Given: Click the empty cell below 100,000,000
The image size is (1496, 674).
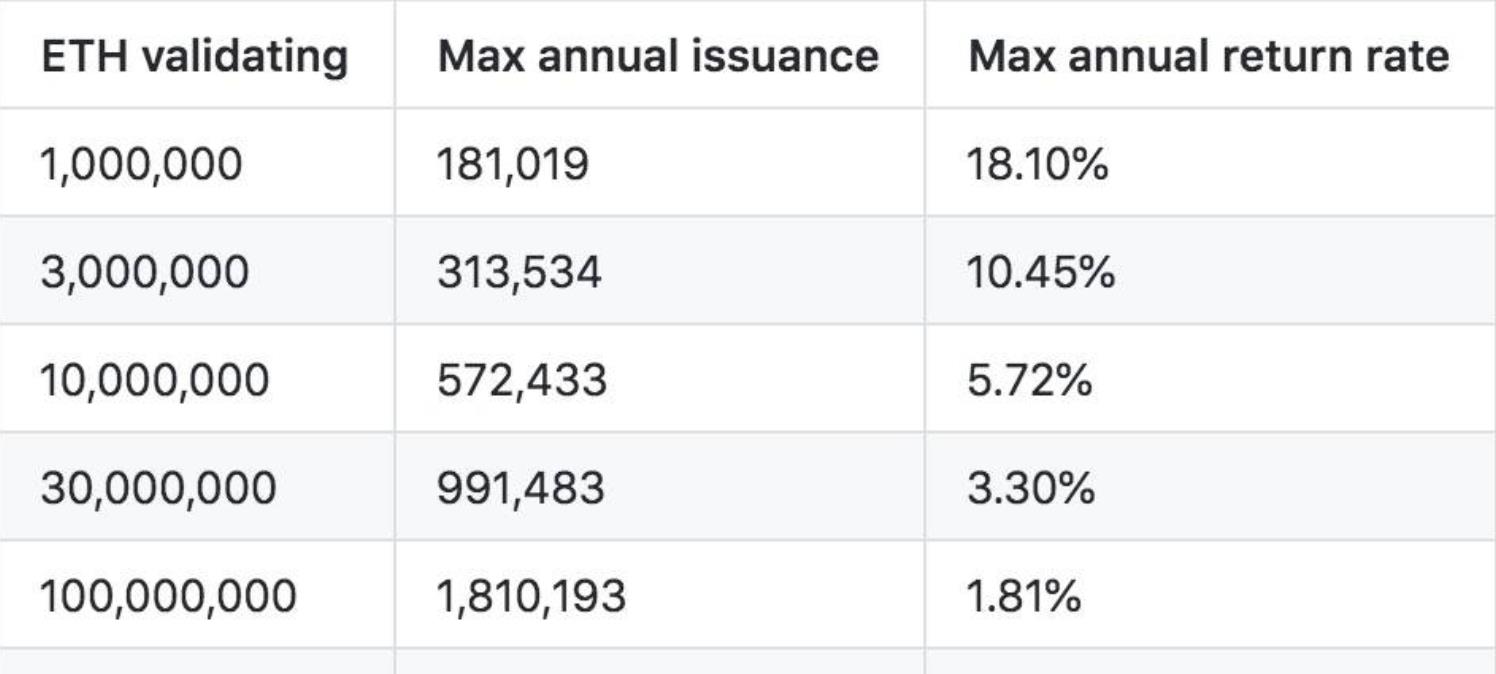Looking at the screenshot, I should 196,662.
